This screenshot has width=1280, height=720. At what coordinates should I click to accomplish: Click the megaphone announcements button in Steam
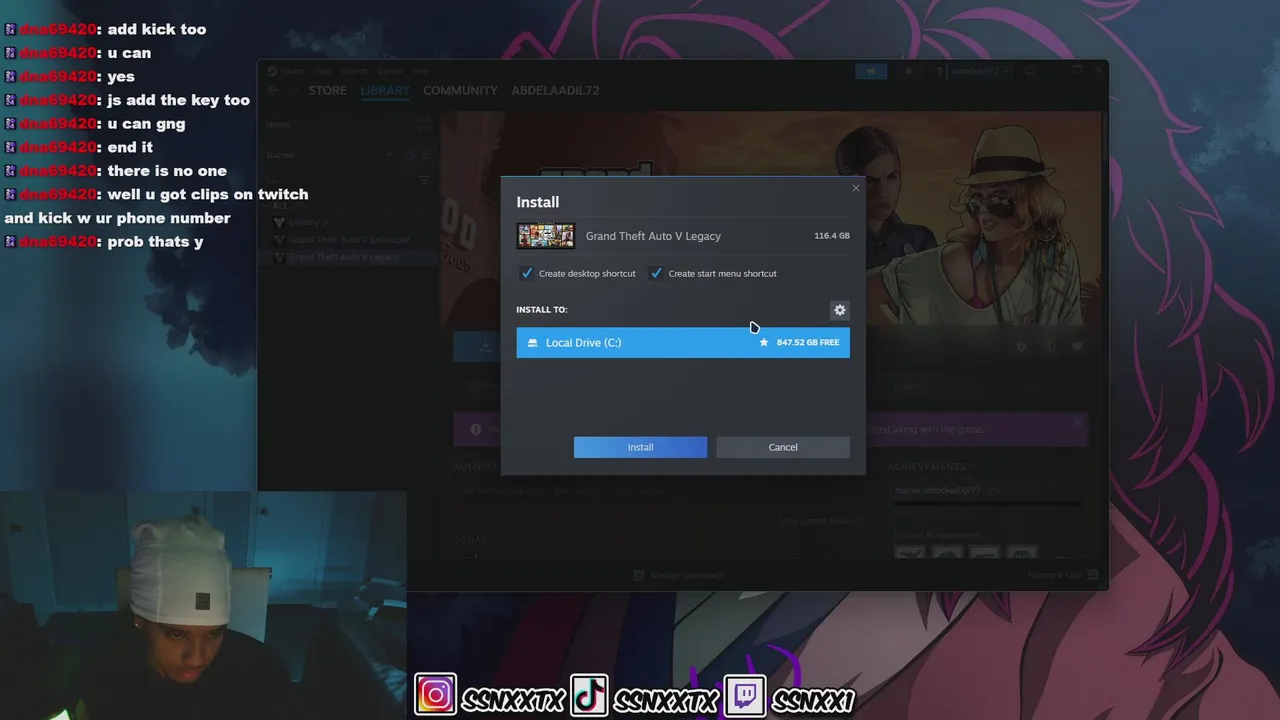(870, 71)
